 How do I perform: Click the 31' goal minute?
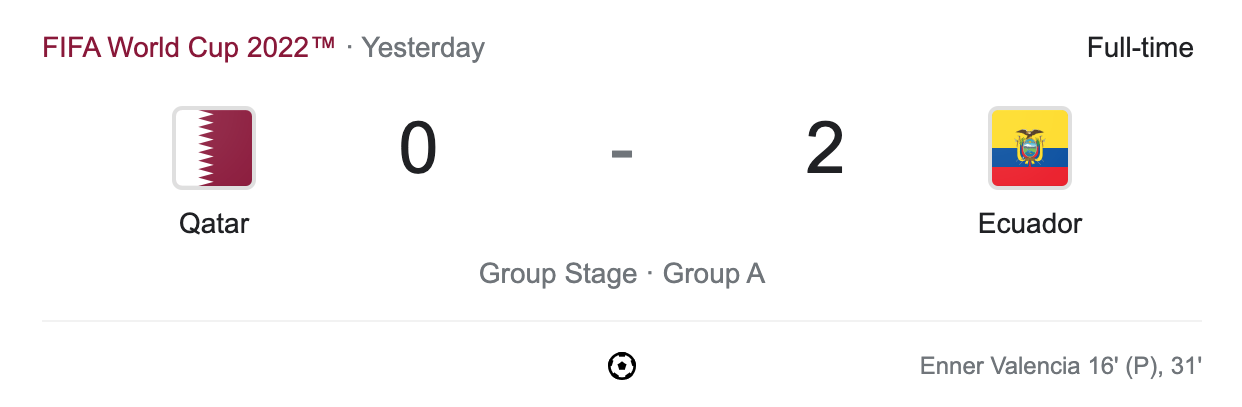coord(1183,366)
